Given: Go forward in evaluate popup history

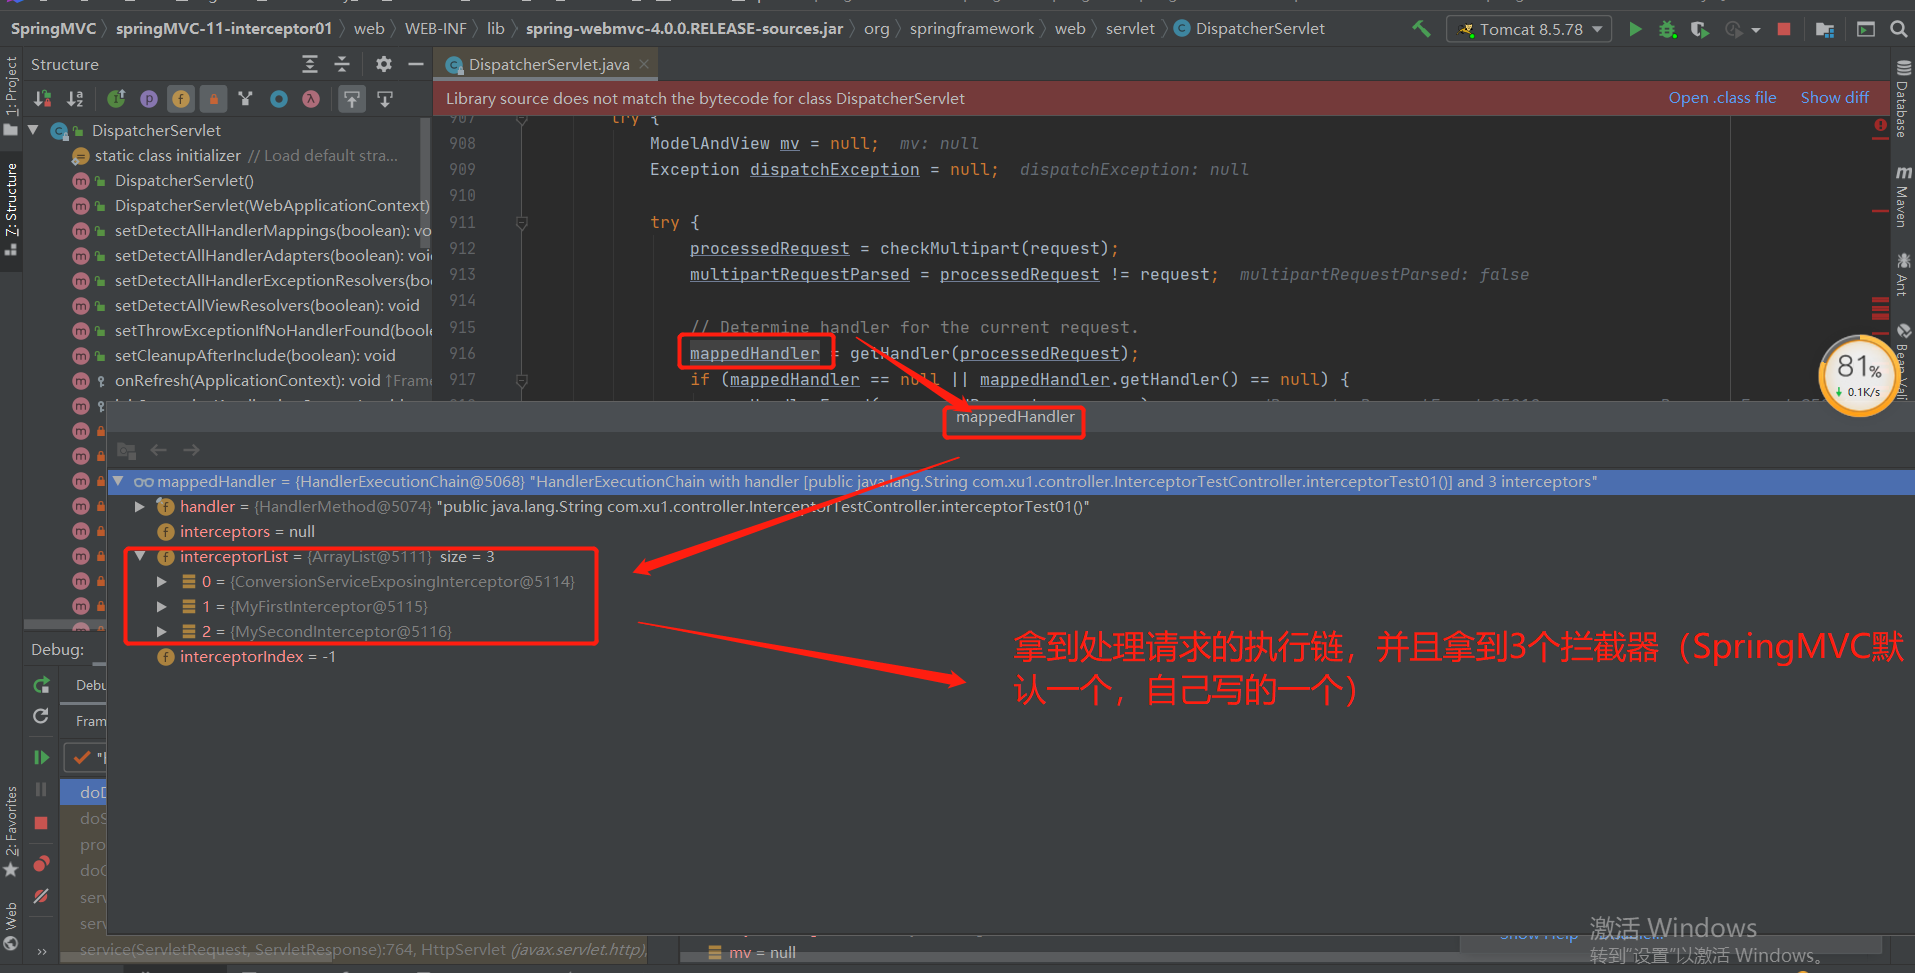Looking at the screenshot, I should click(x=191, y=450).
